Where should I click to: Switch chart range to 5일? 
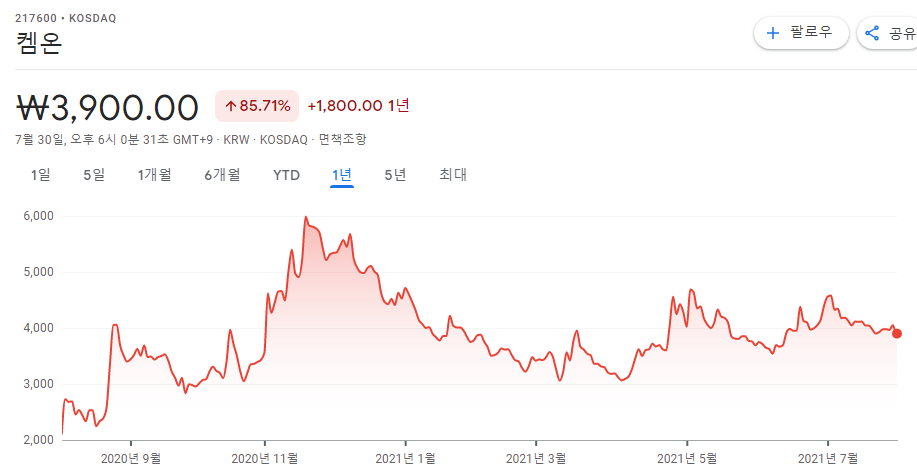[x=94, y=175]
